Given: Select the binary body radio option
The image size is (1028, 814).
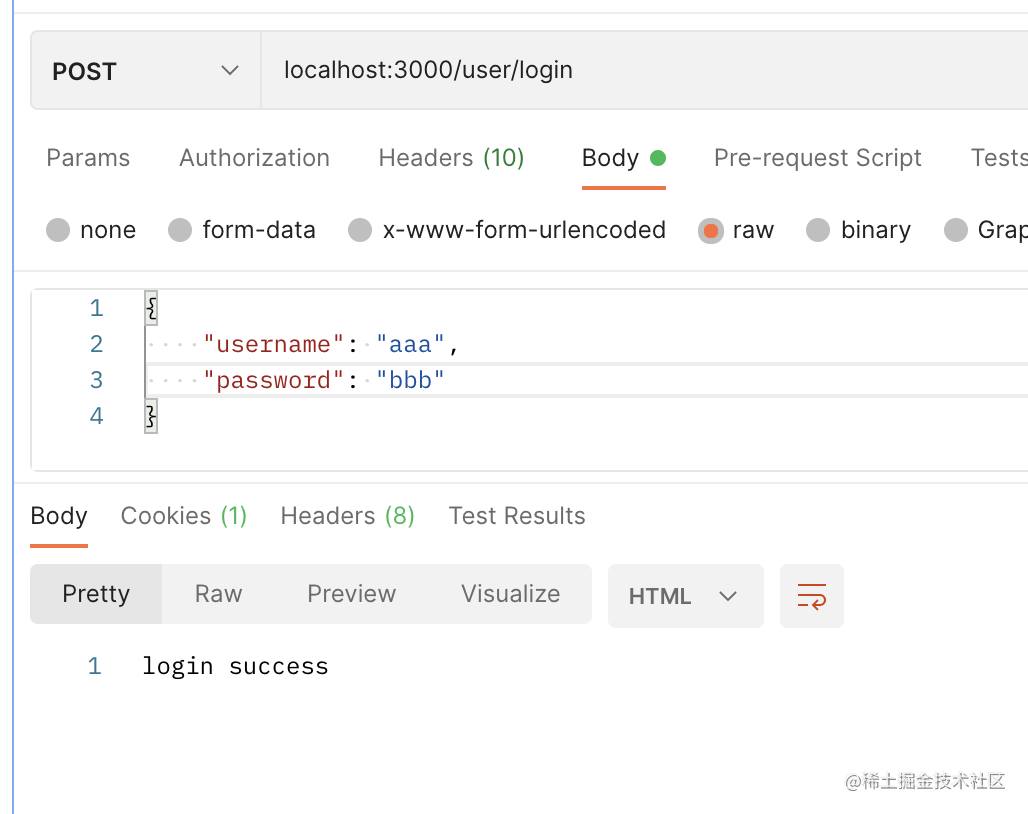Looking at the screenshot, I should coord(818,230).
